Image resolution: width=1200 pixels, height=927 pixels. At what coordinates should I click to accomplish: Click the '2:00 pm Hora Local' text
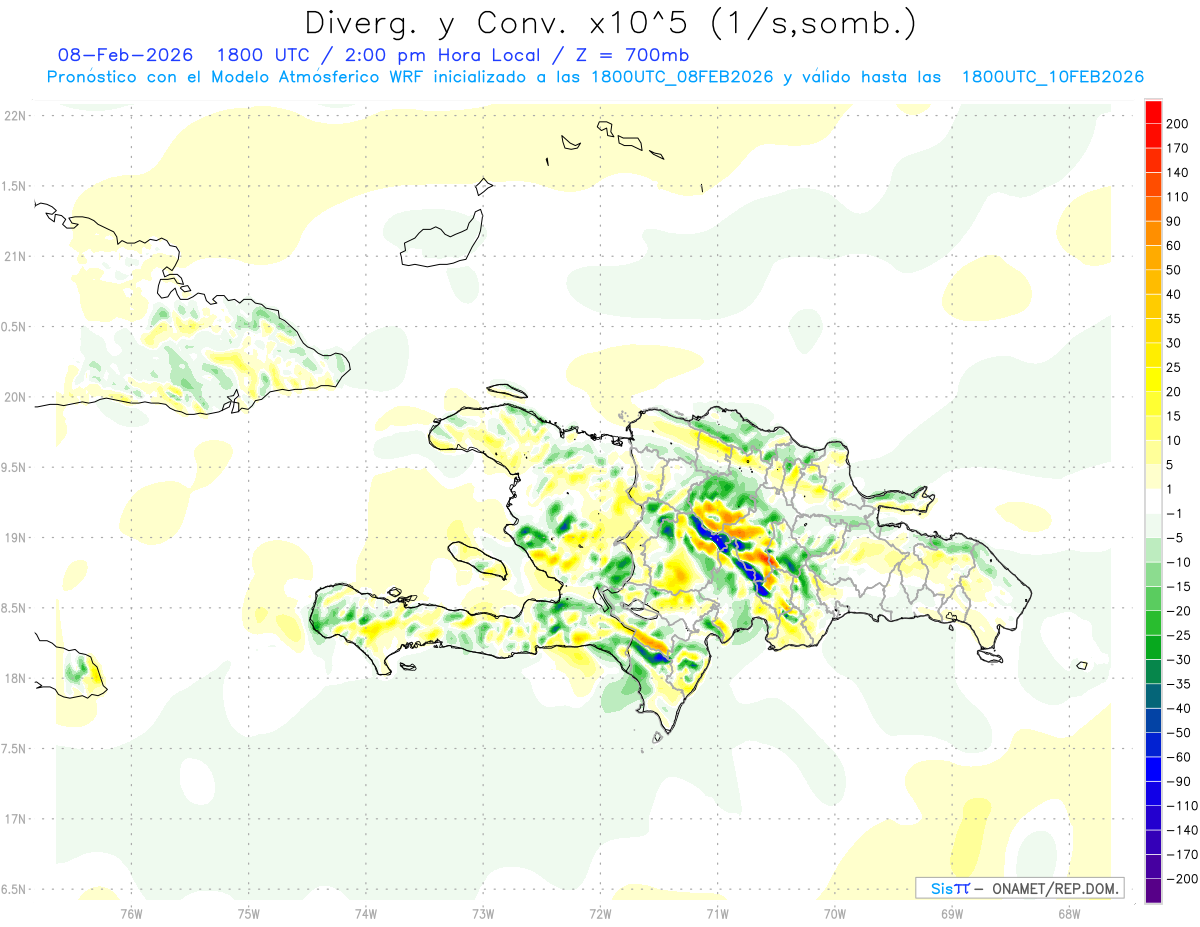pyautogui.click(x=435, y=55)
